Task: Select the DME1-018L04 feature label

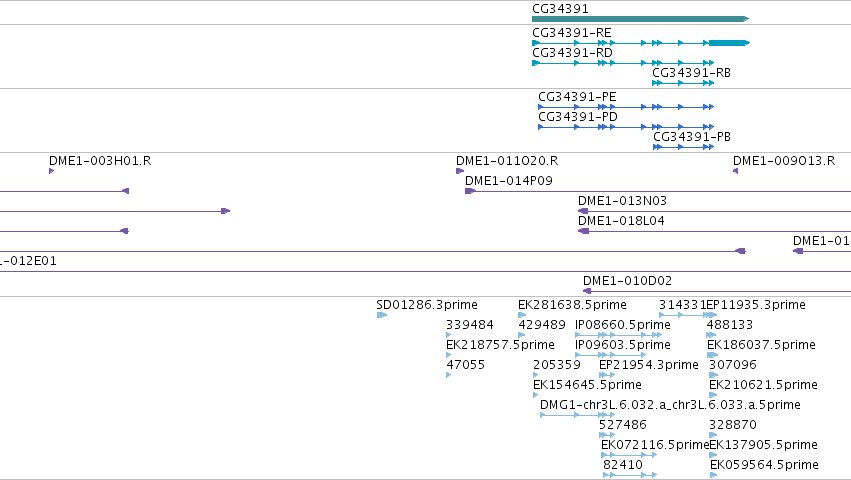Action: (621, 221)
